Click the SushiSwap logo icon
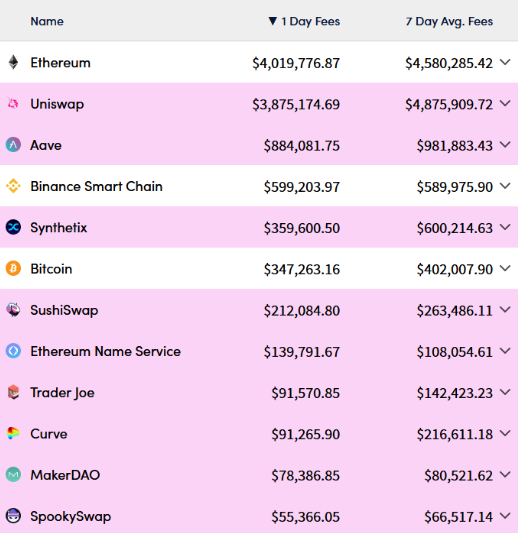 coord(13,310)
